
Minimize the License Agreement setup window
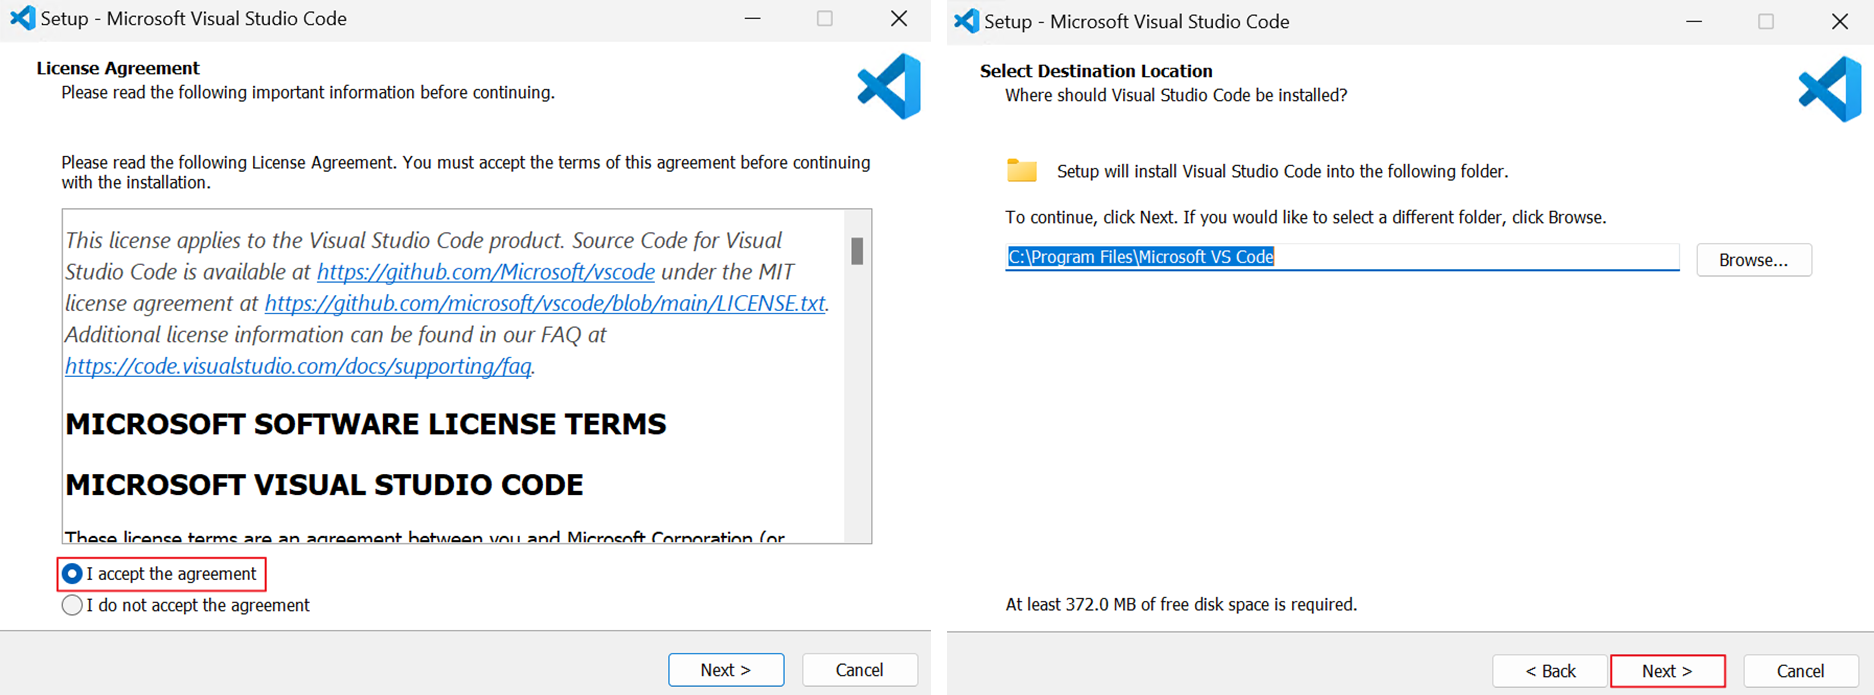tap(753, 18)
